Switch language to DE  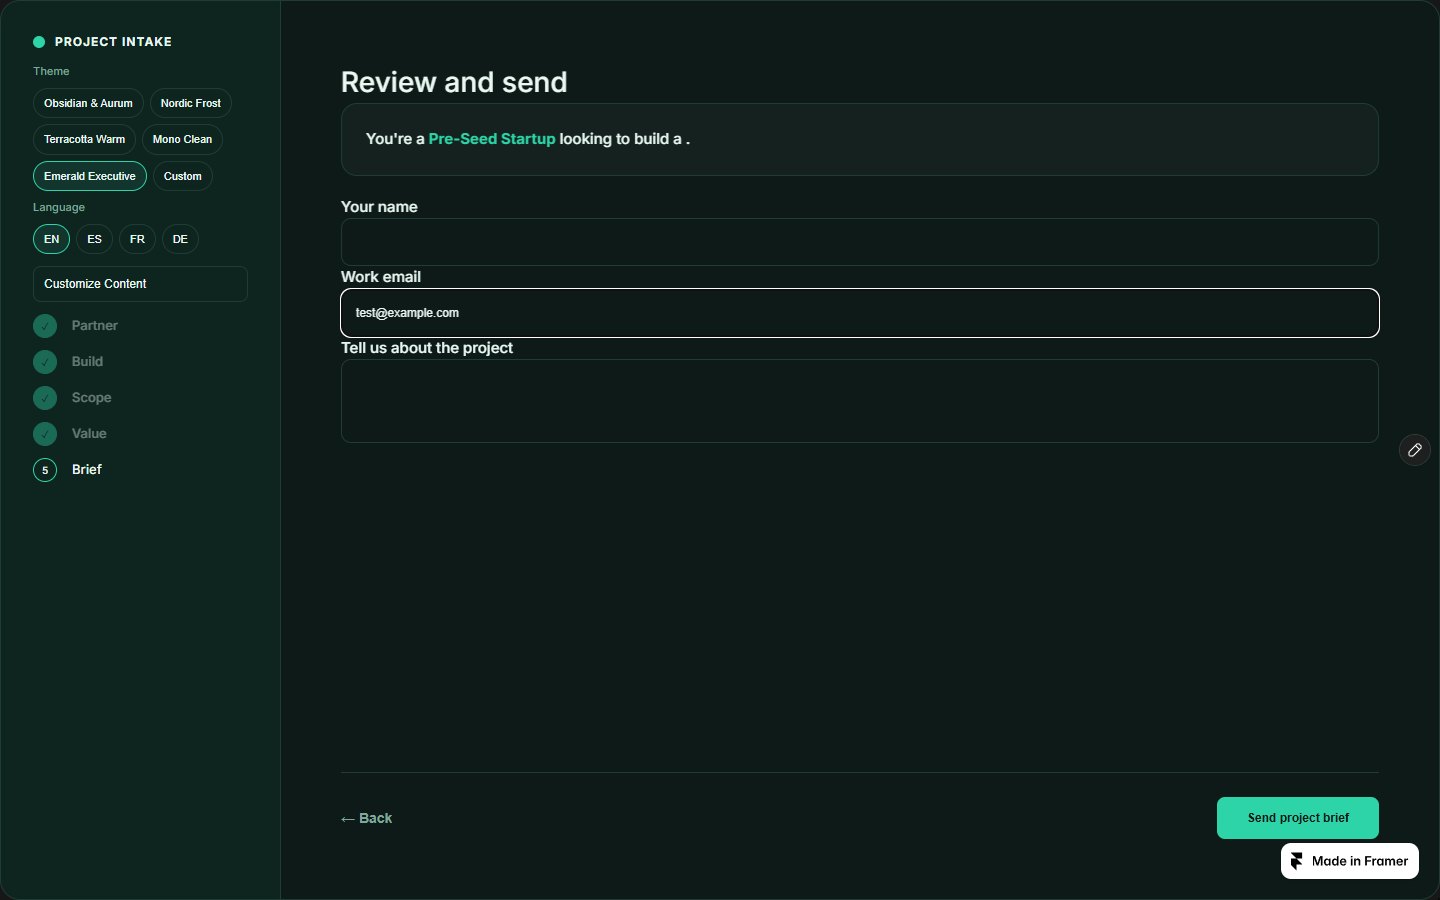pos(180,239)
